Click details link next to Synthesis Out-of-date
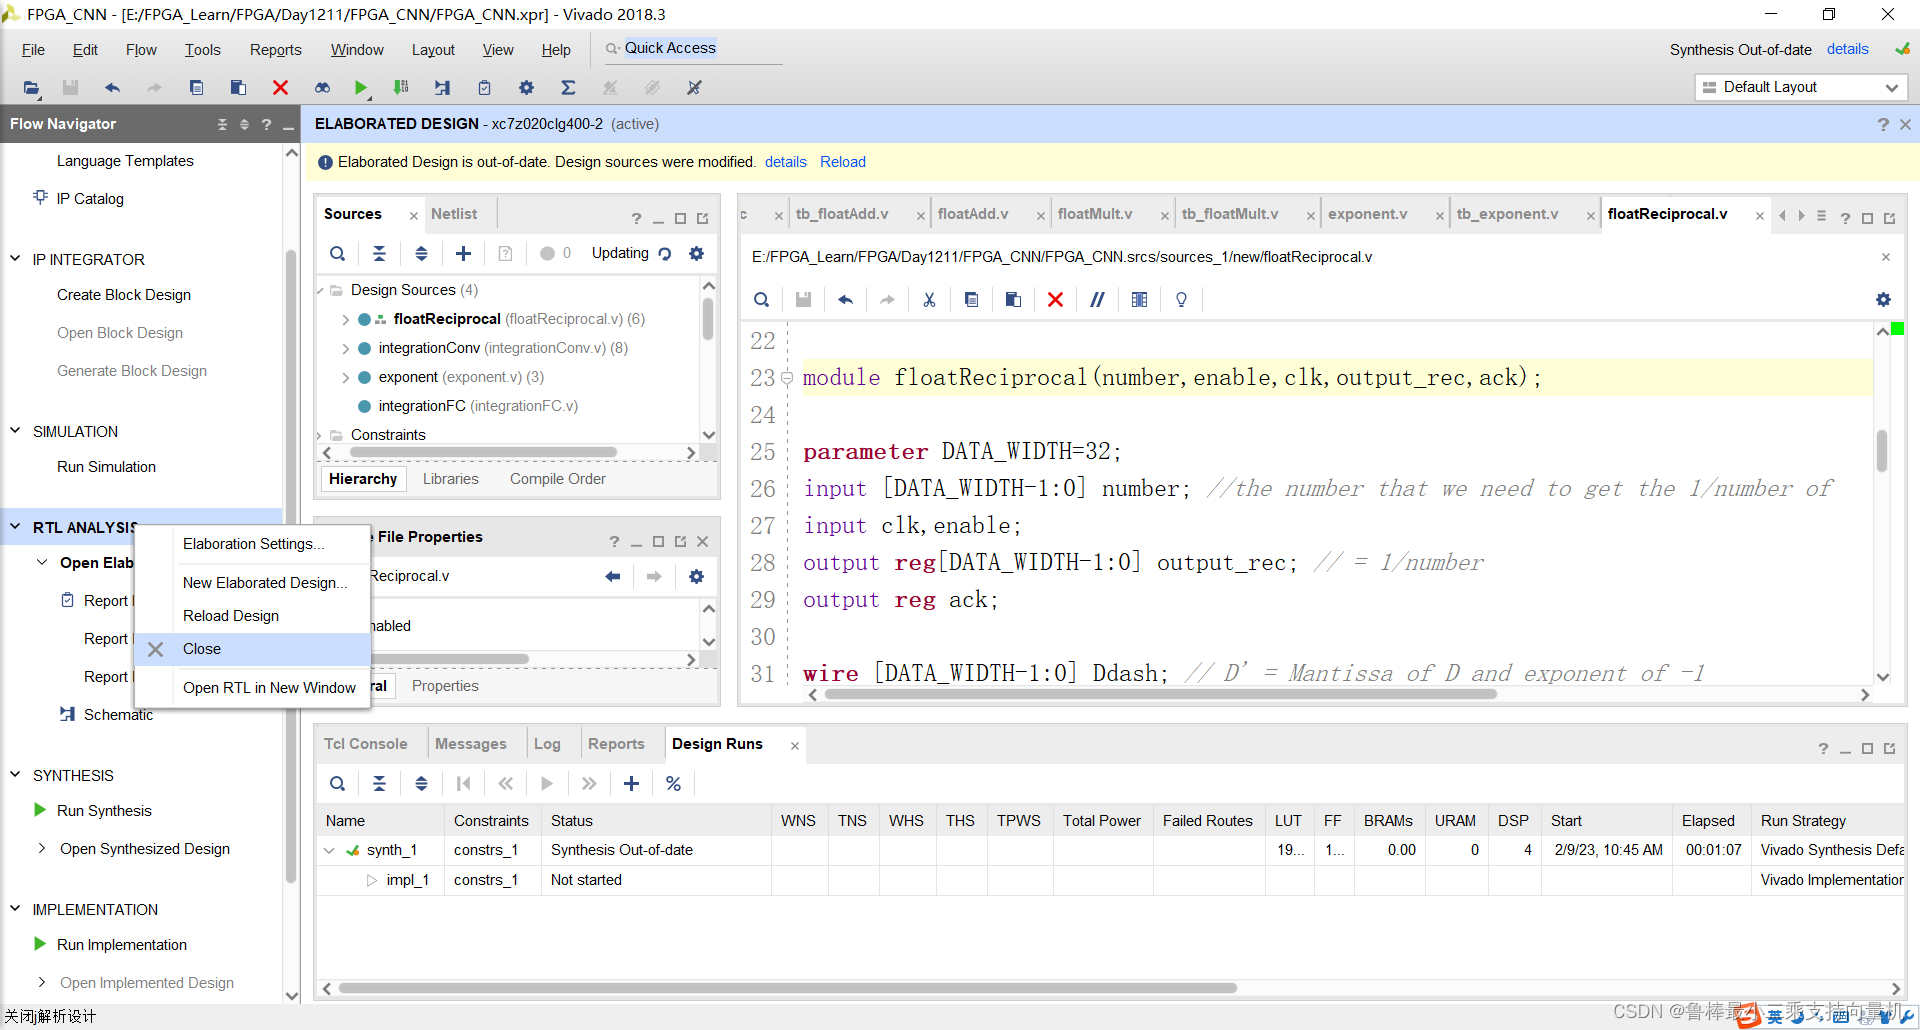 (x=1847, y=49)
